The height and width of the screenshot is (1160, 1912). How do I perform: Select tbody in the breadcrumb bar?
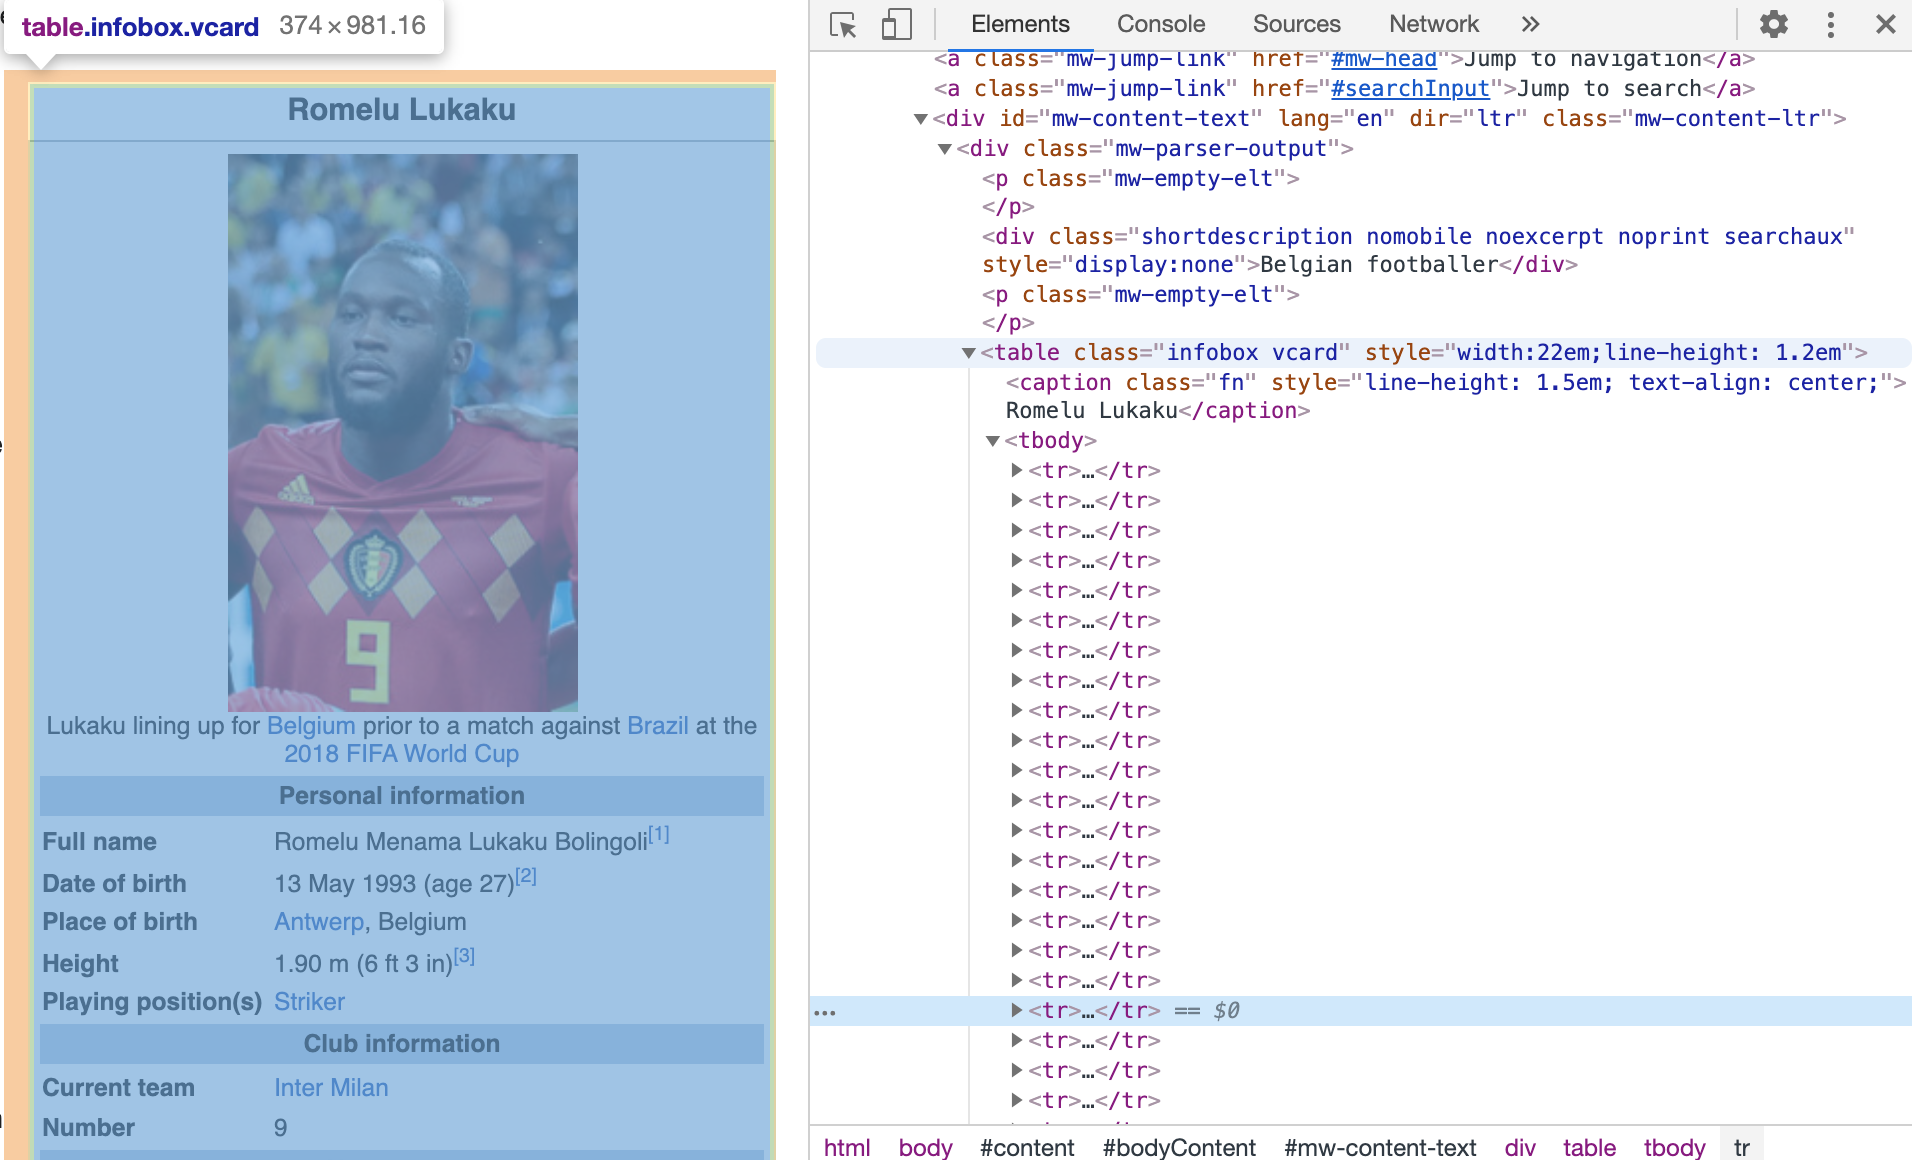coord(1674,1147)
